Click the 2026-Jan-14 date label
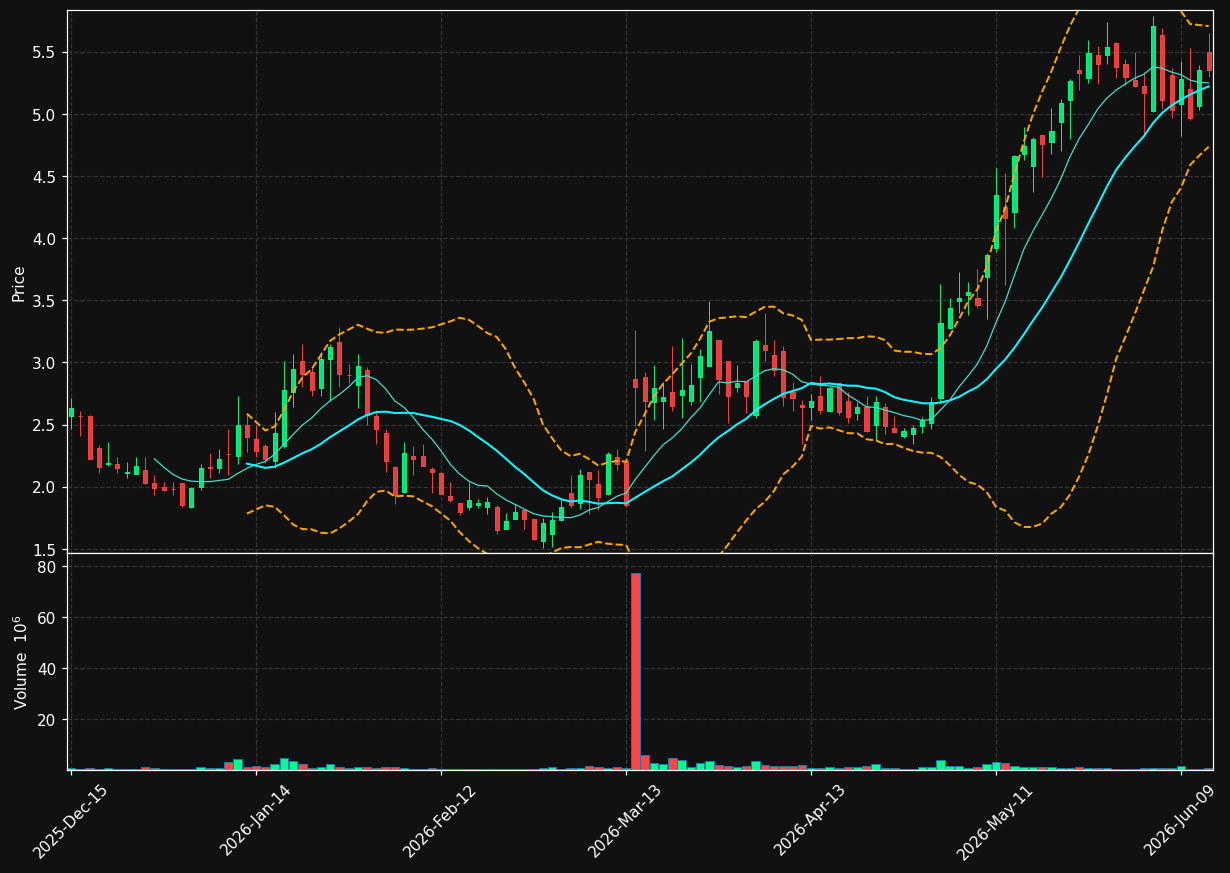The width and height of the screenshot is (1230, 873). click(256, 821)
